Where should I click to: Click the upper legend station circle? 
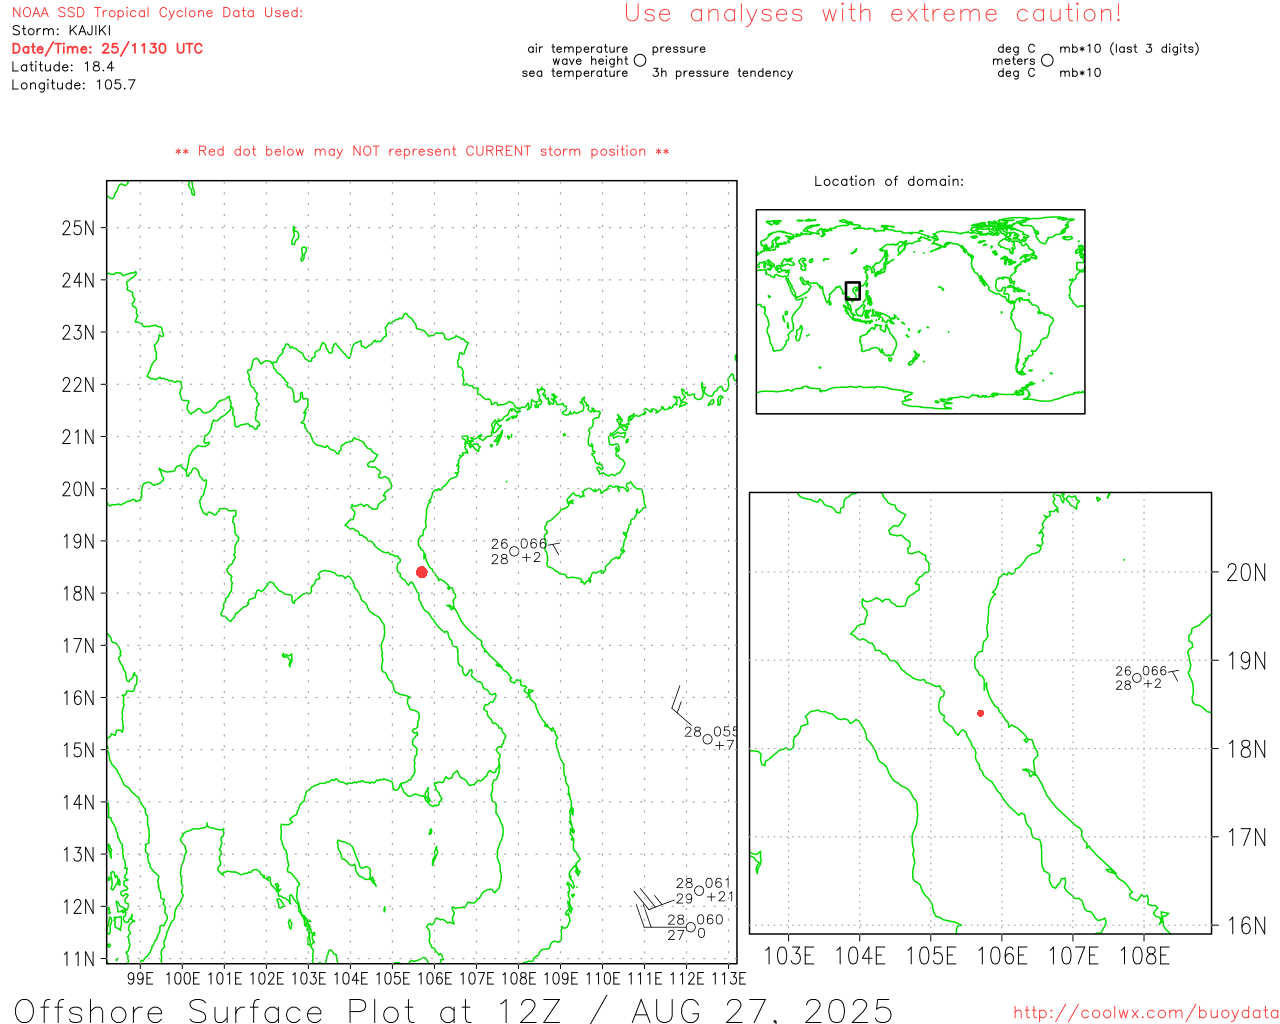point(640,60)
